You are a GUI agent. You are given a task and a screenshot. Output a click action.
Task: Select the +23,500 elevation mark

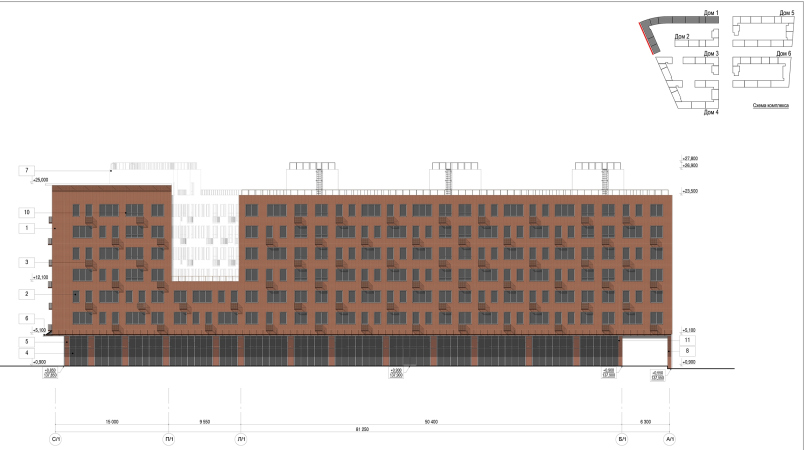pyautogui.click(x=690, y=191)
